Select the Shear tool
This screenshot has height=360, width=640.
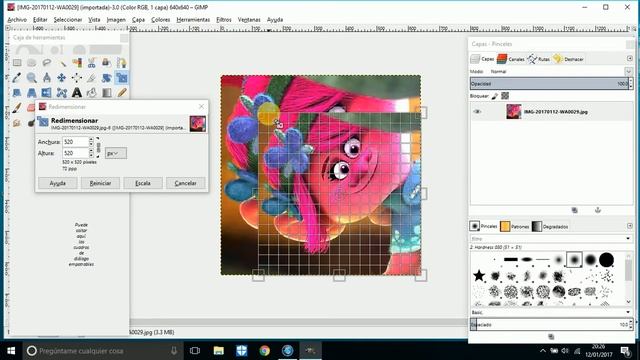(x=17, y=93)
